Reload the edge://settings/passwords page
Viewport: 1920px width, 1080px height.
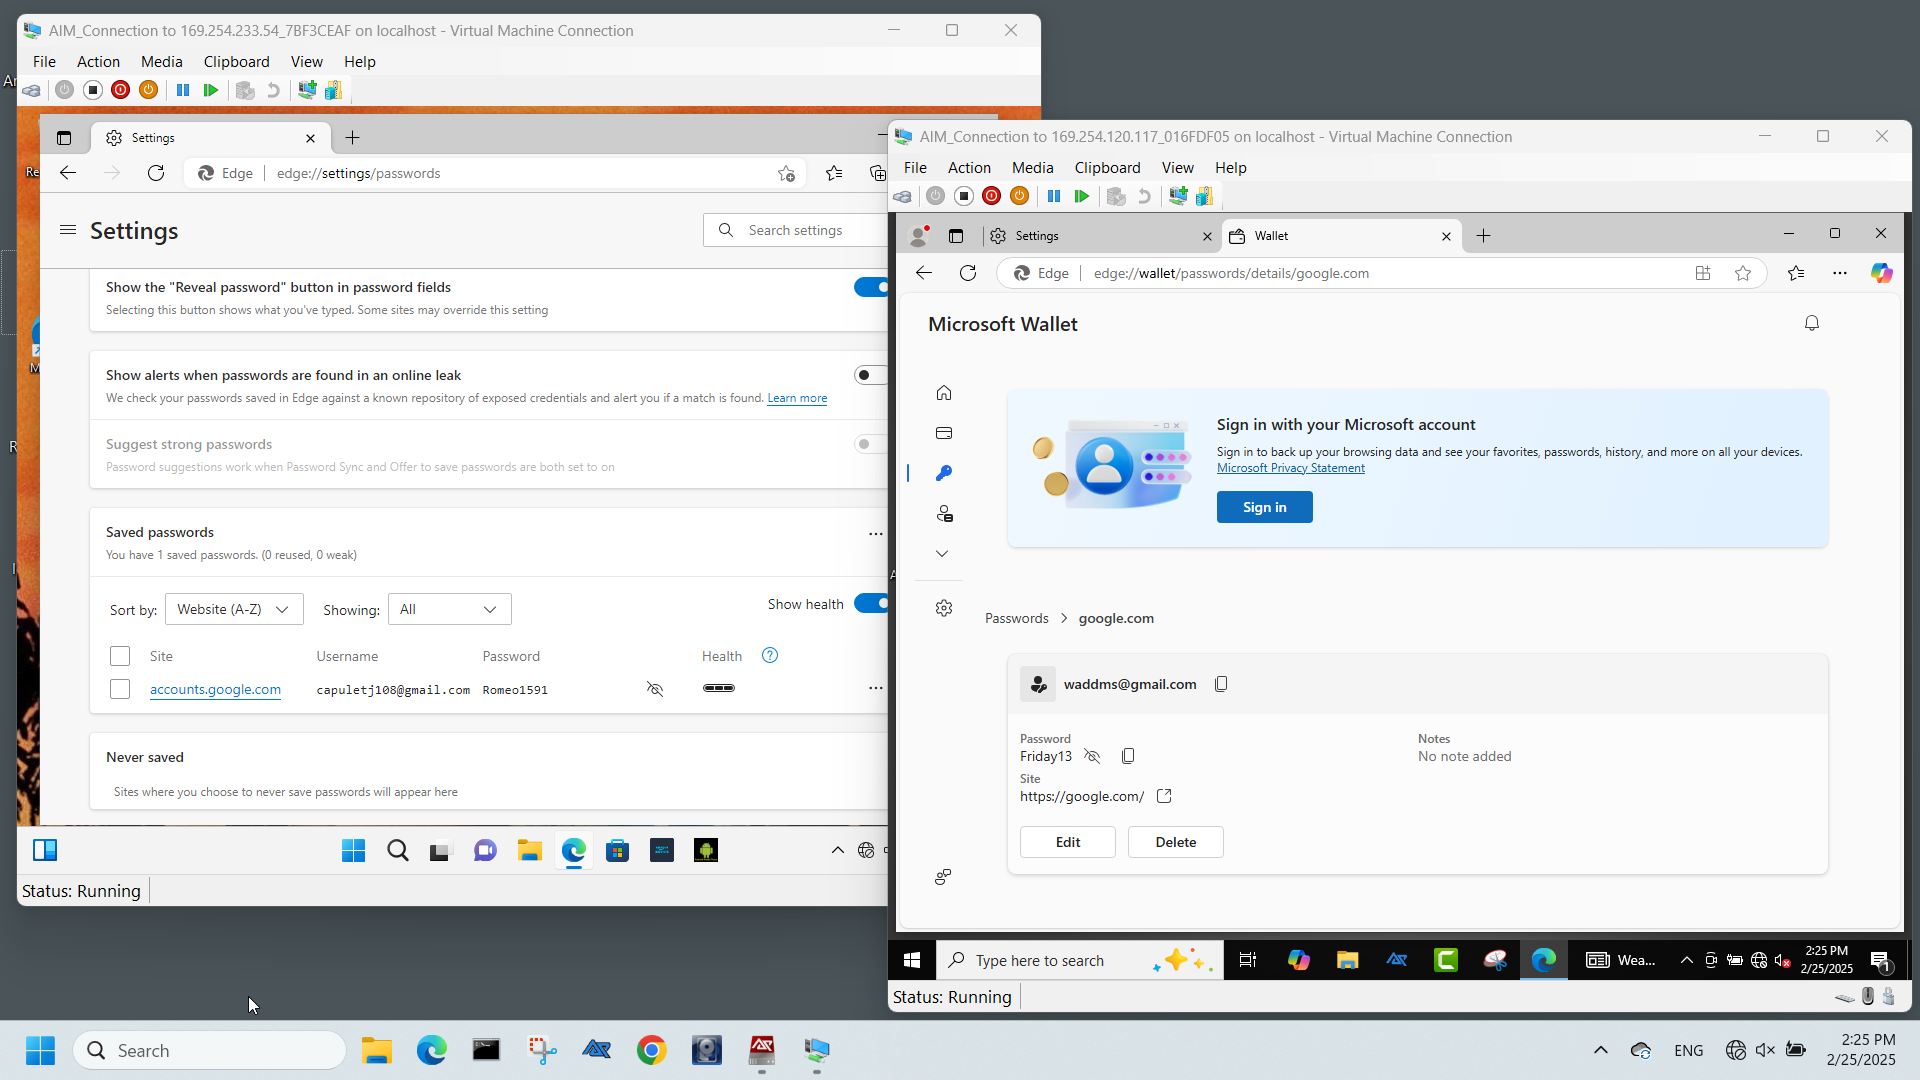click(155, 173)
